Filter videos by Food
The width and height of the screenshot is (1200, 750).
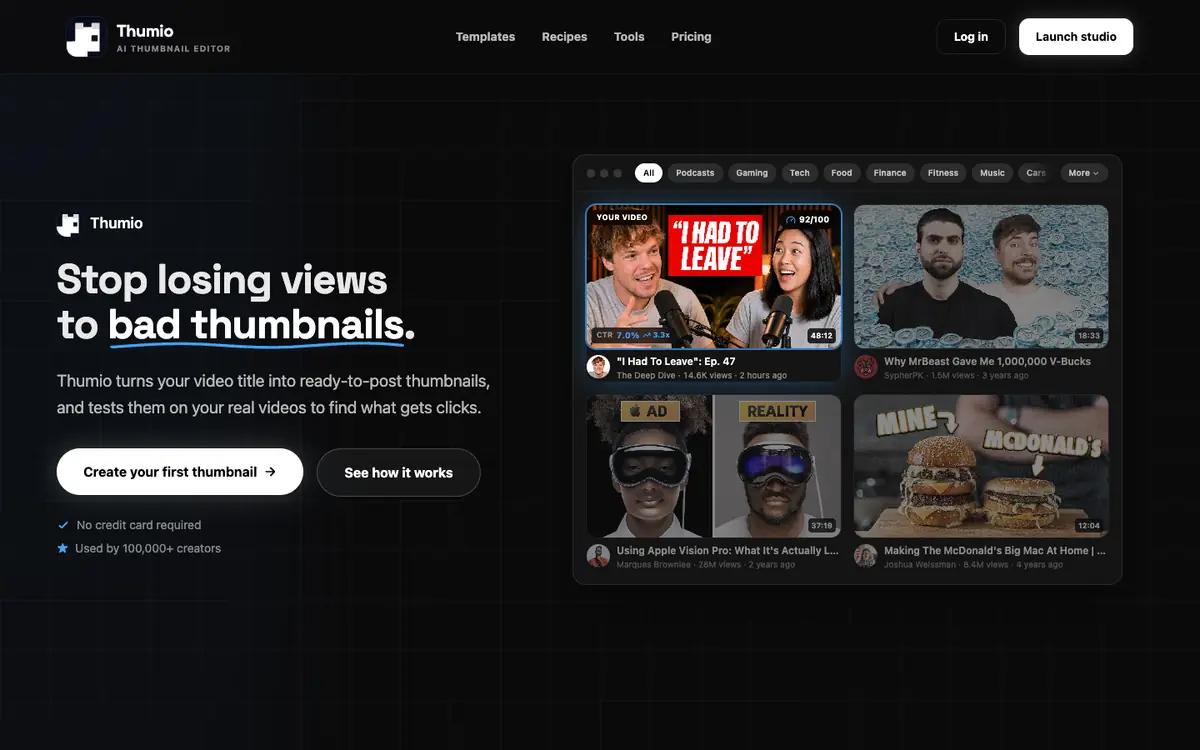(x=842, y=173)
